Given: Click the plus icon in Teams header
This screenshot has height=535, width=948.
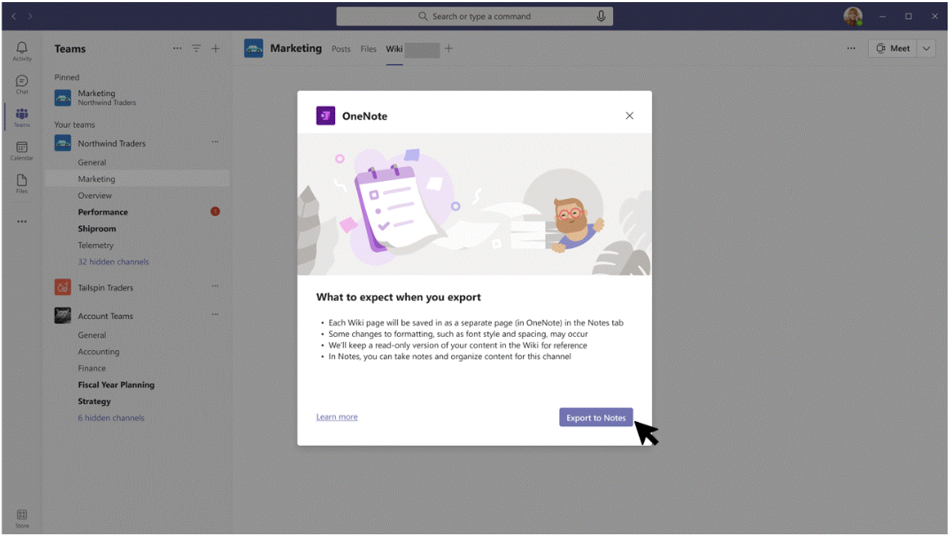Looking at the screenshot, I should point(215,48).
